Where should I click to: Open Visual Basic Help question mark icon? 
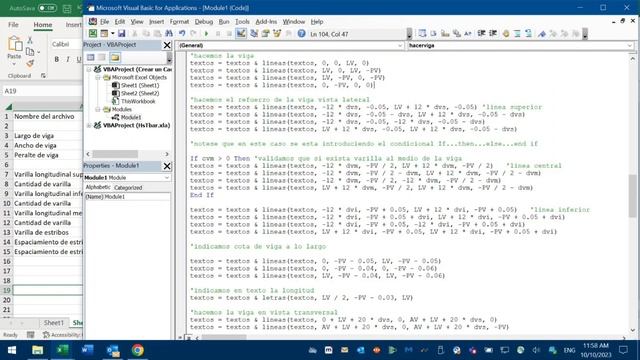coord(301,33)
